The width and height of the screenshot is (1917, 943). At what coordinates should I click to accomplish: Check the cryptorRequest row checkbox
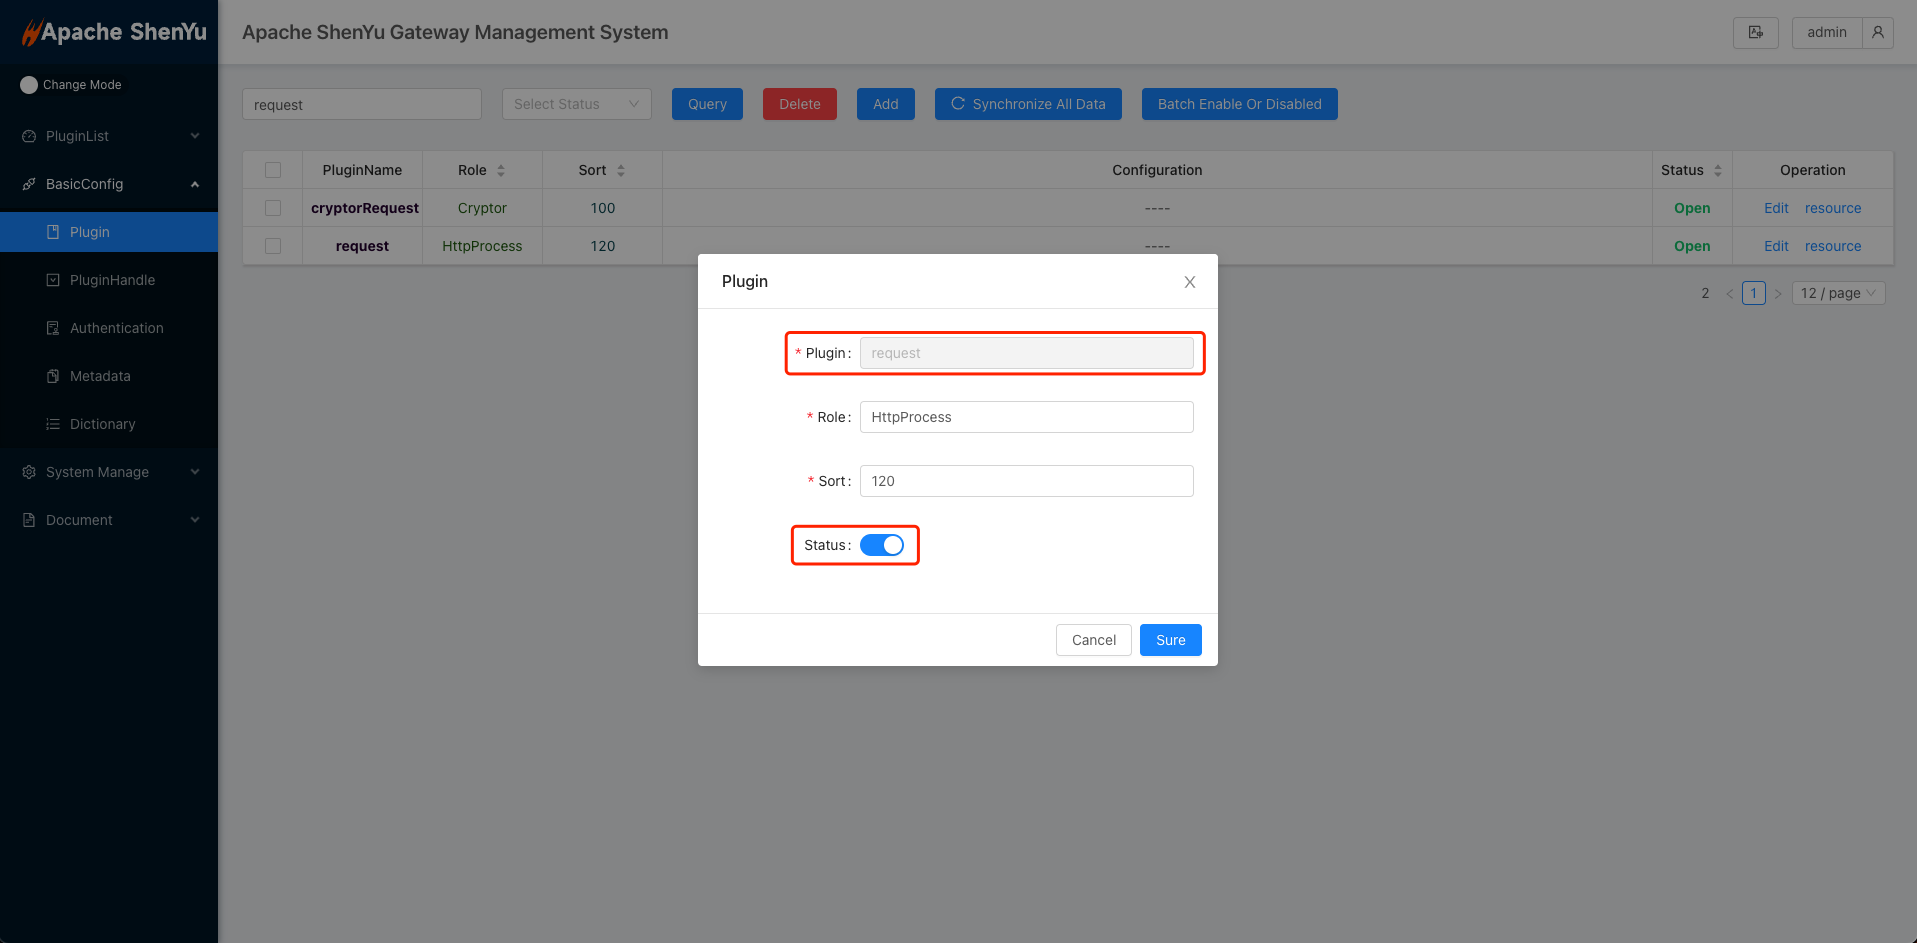(x=273, y=208)
